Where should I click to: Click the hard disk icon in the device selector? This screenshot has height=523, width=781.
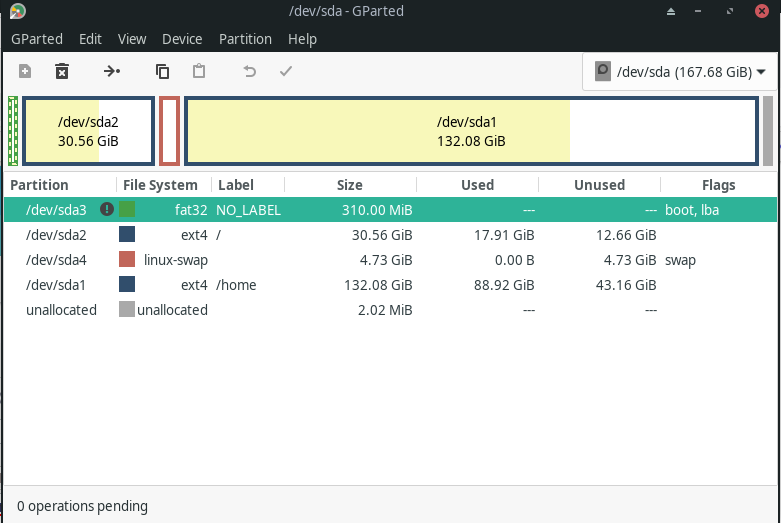(x=603, y=71)
